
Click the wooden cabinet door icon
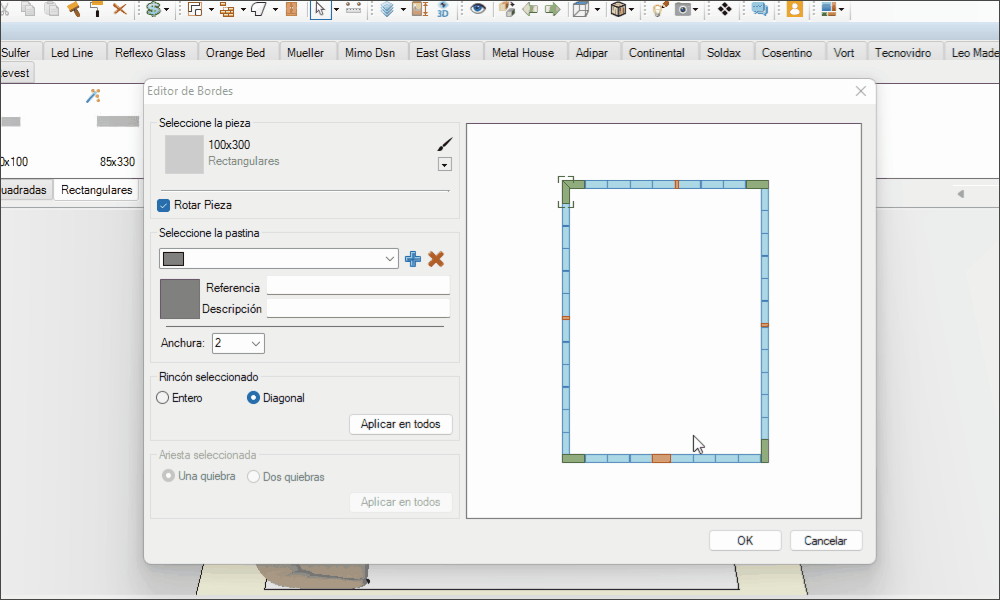[x=291, y=9]
